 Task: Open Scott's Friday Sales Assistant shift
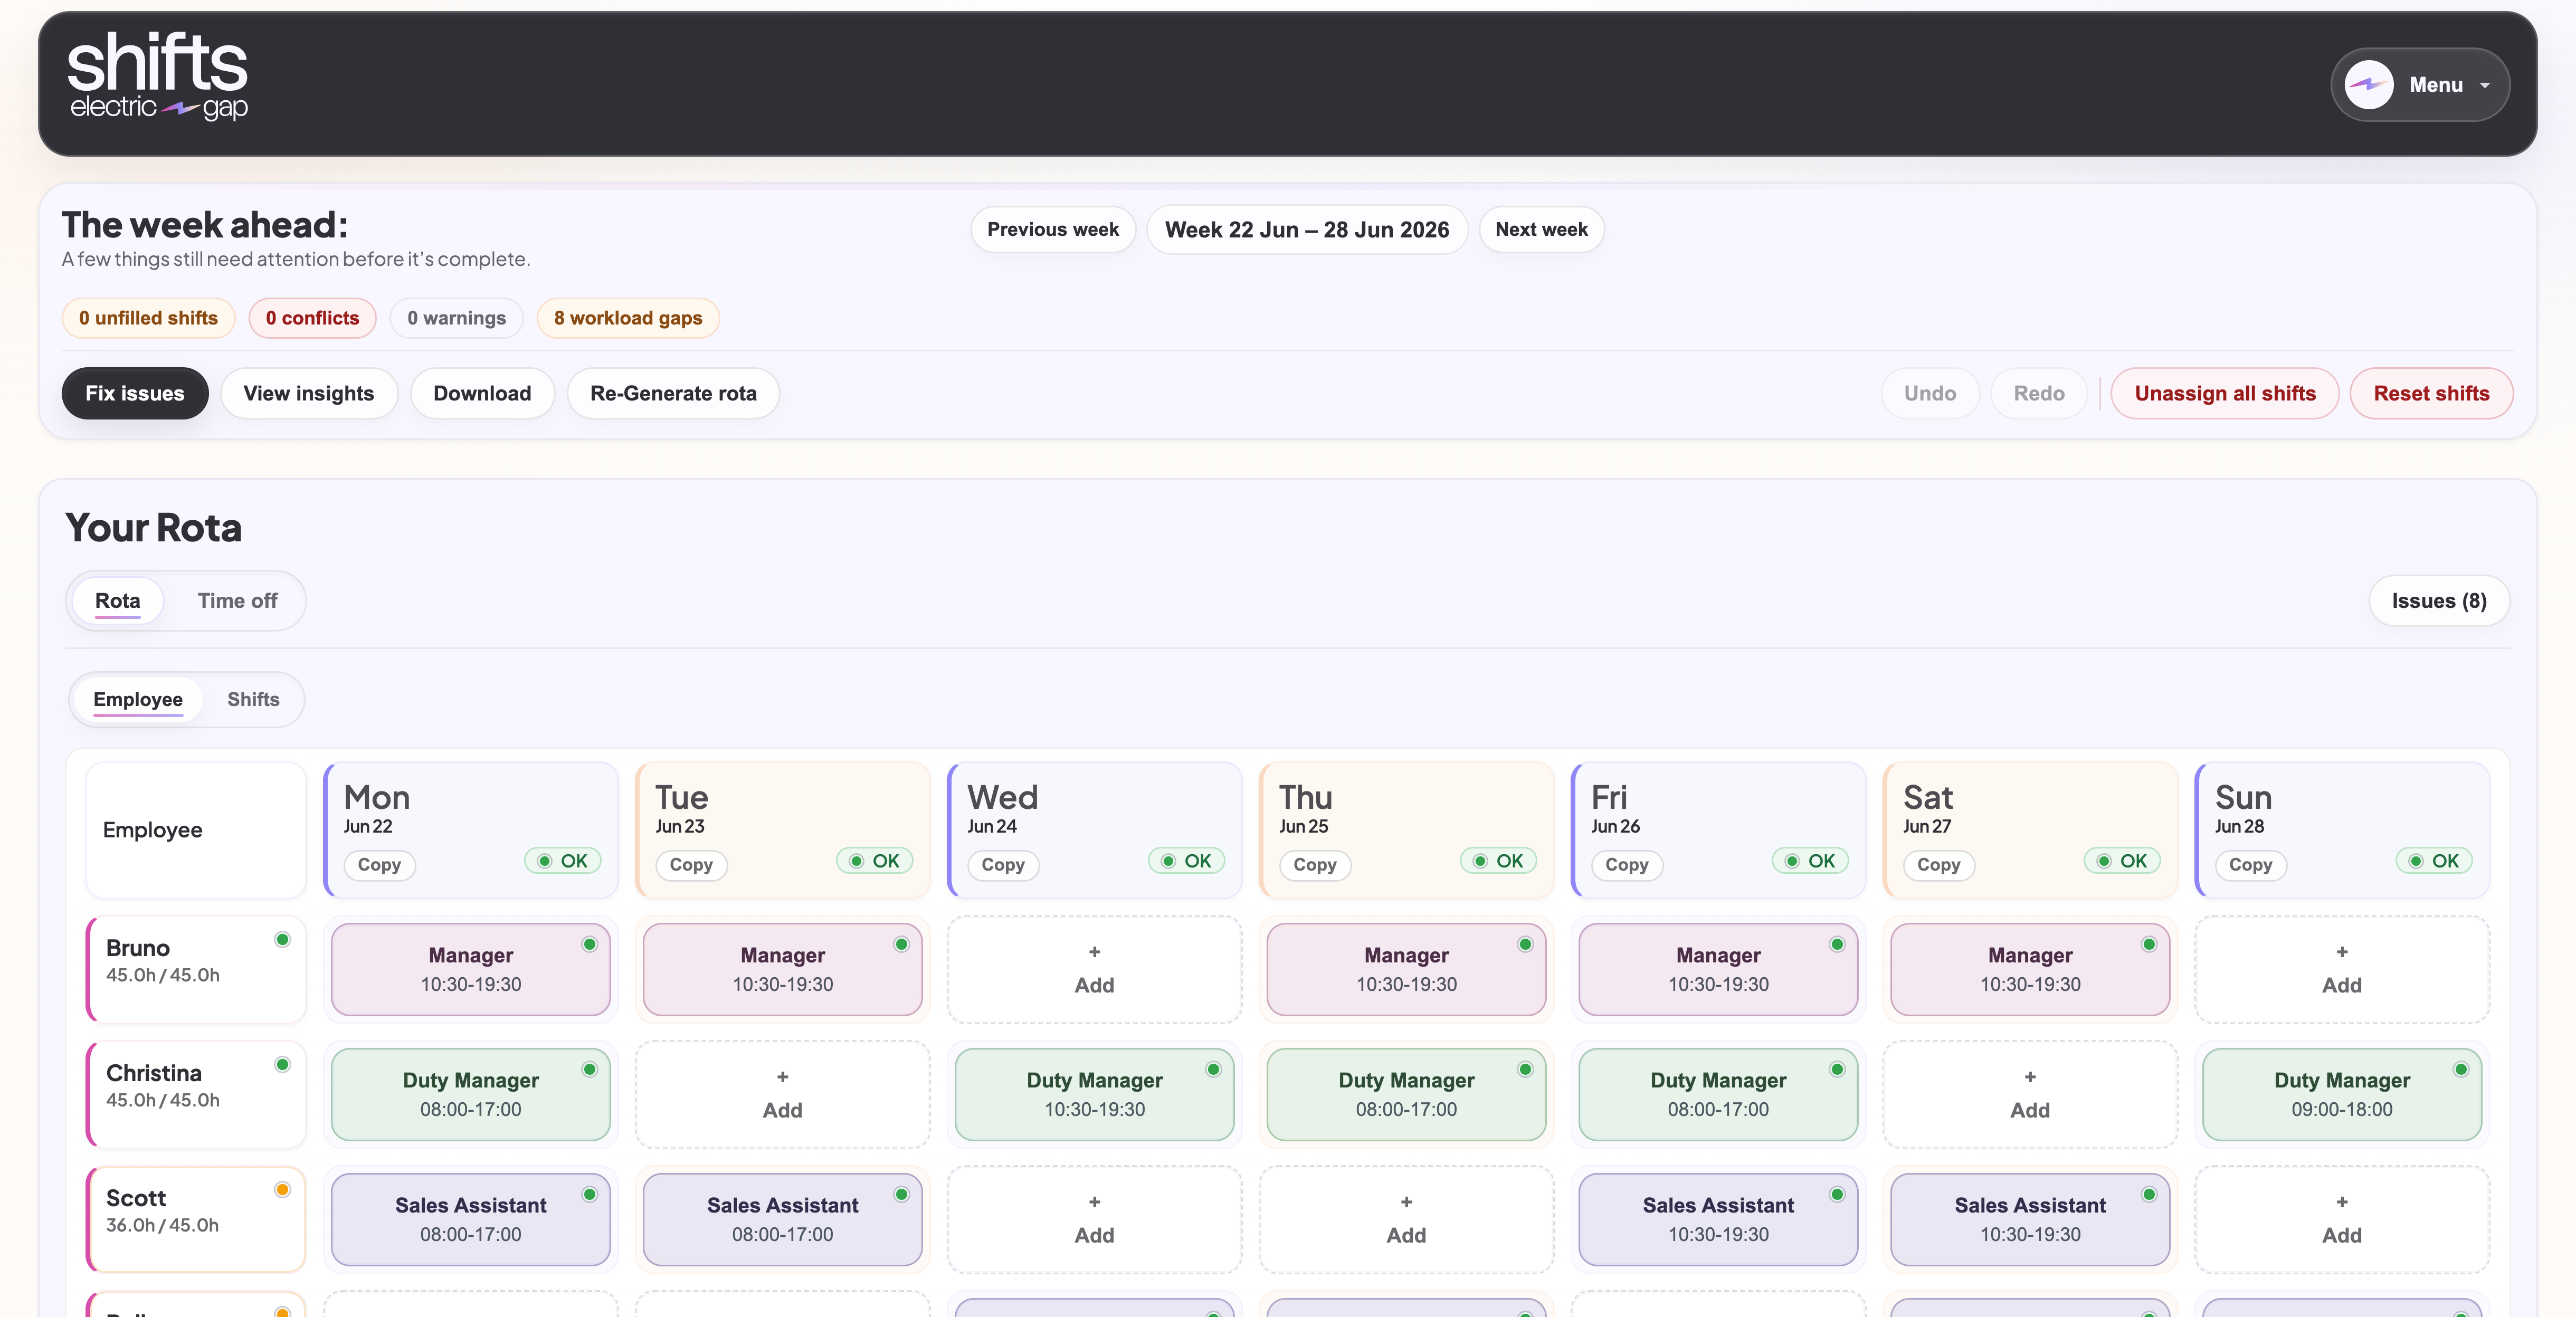pos(1719,1219)
